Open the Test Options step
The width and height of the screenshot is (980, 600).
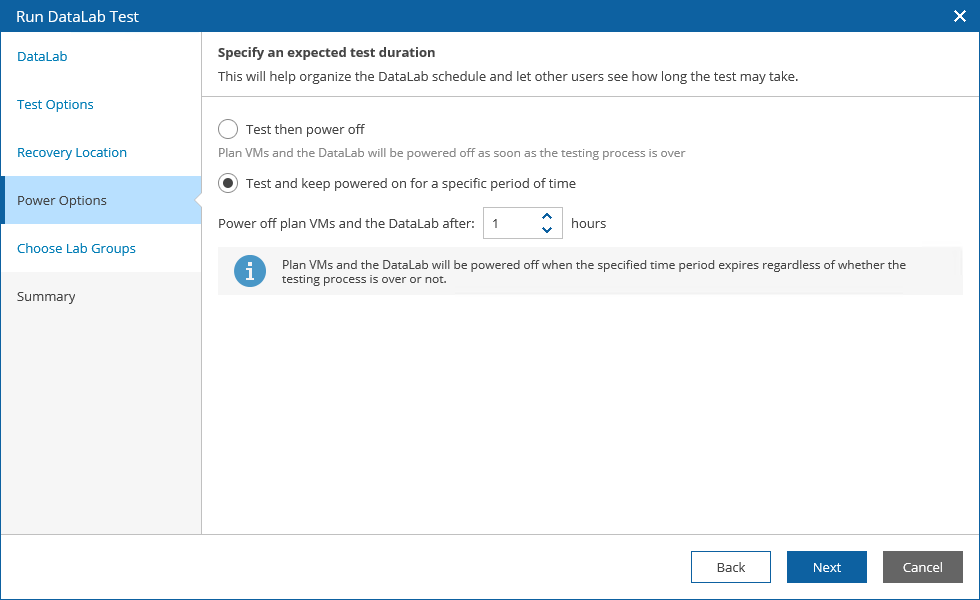pos(55,104)
